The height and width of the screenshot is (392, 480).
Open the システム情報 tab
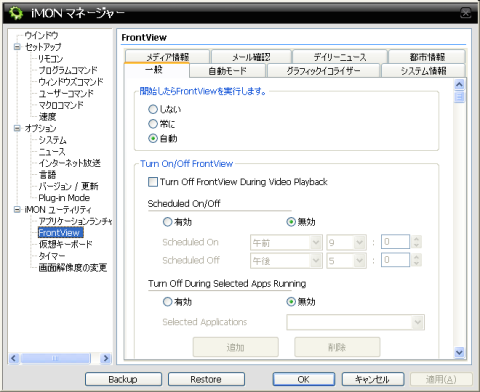[x=423, y=71]
